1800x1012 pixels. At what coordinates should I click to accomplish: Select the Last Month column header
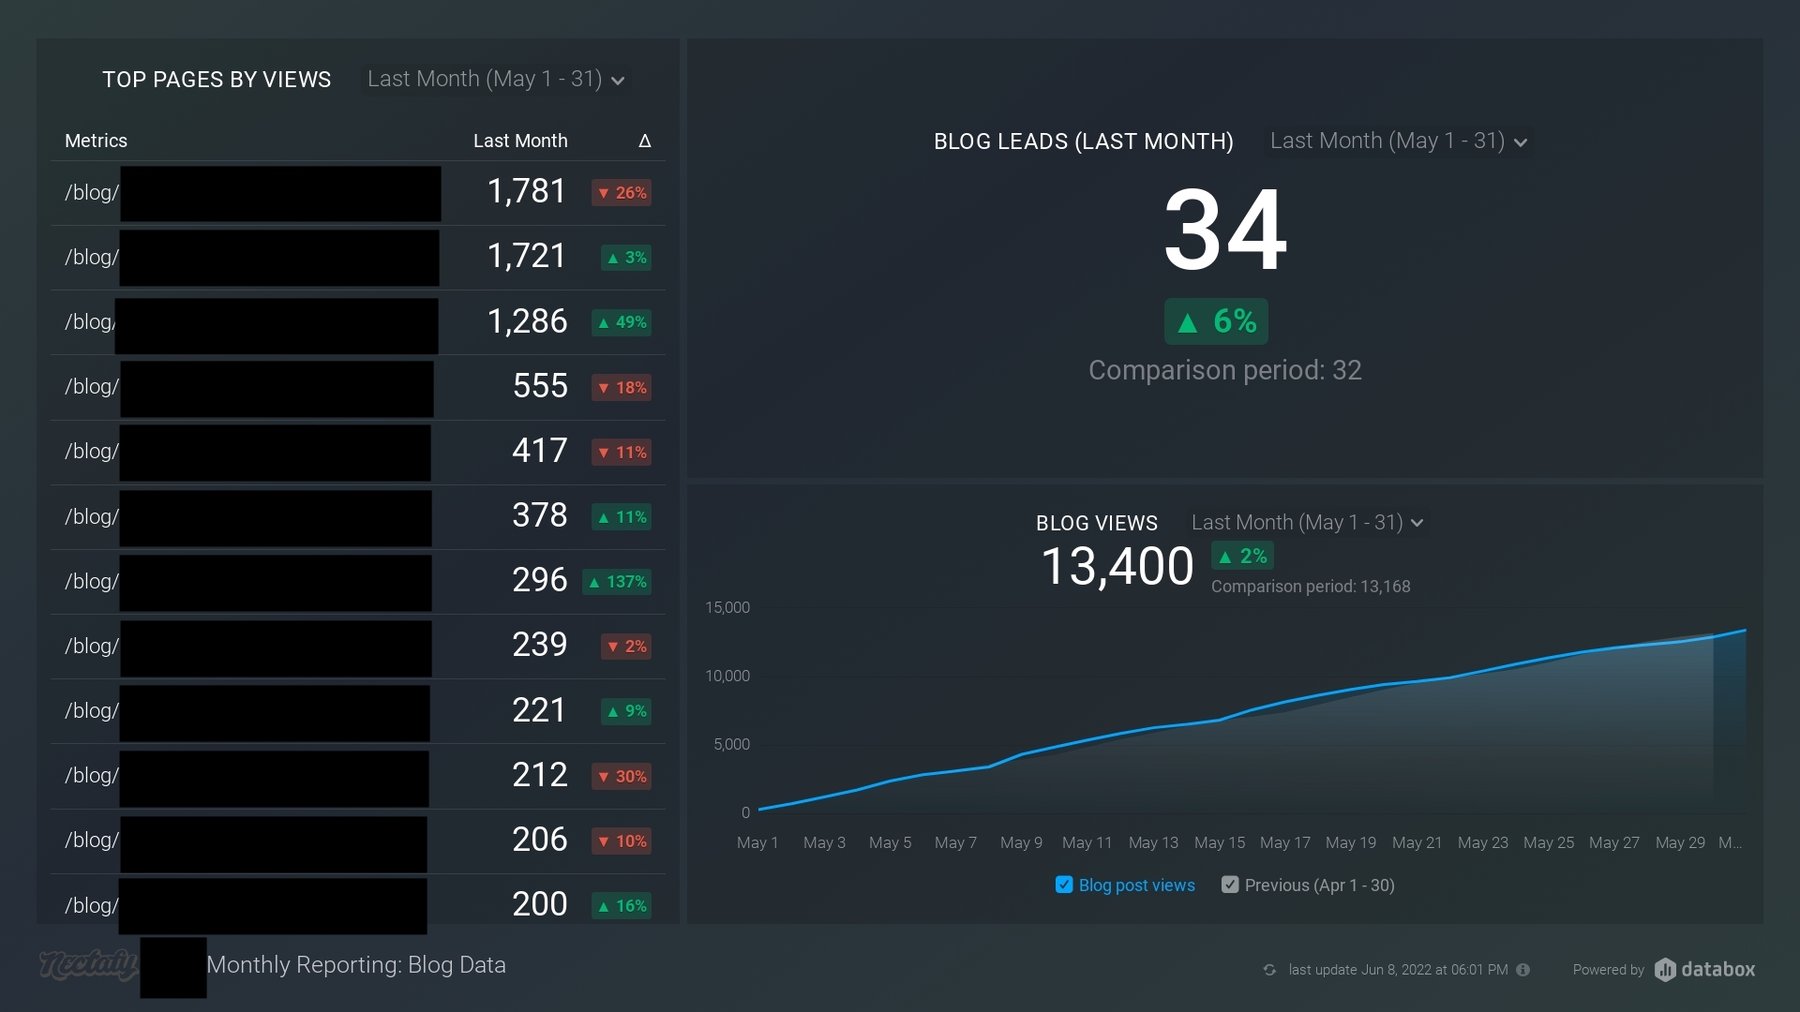click(x=520, y=141)
